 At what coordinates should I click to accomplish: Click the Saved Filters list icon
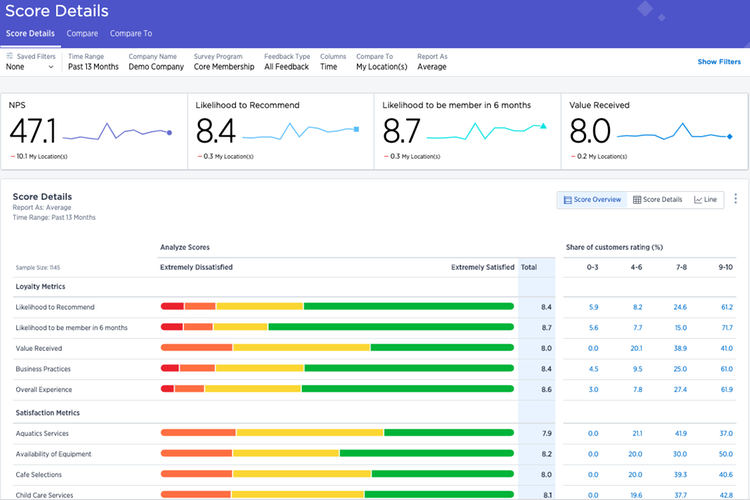point(10,57)
